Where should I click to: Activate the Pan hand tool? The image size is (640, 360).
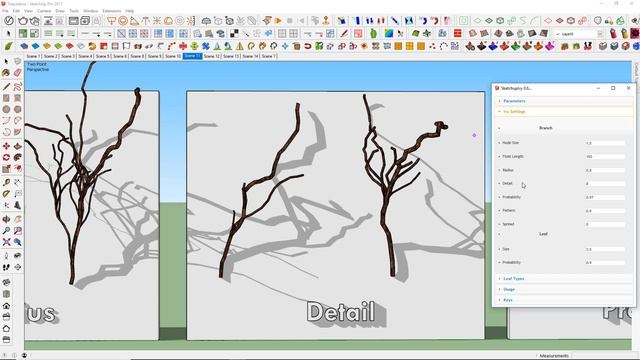point(18,220)
